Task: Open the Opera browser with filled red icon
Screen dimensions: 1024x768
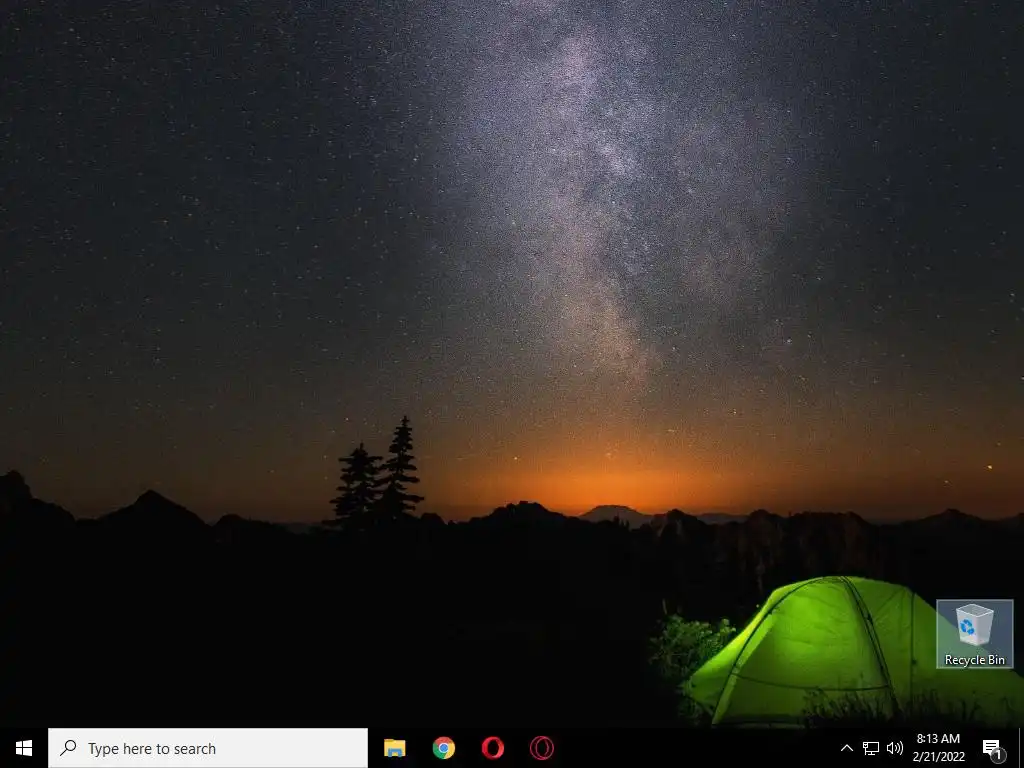Action: [x=493, y=748]
